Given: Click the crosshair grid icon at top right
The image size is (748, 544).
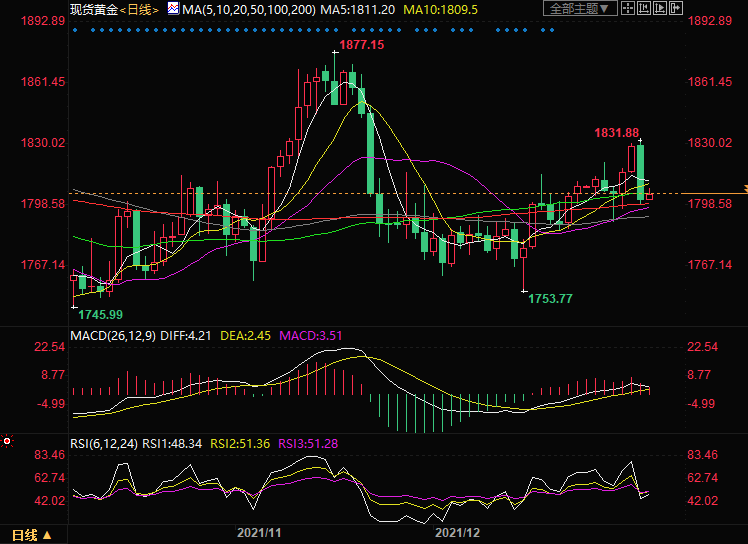Looking at the screenshot, I should coord(626,9).
